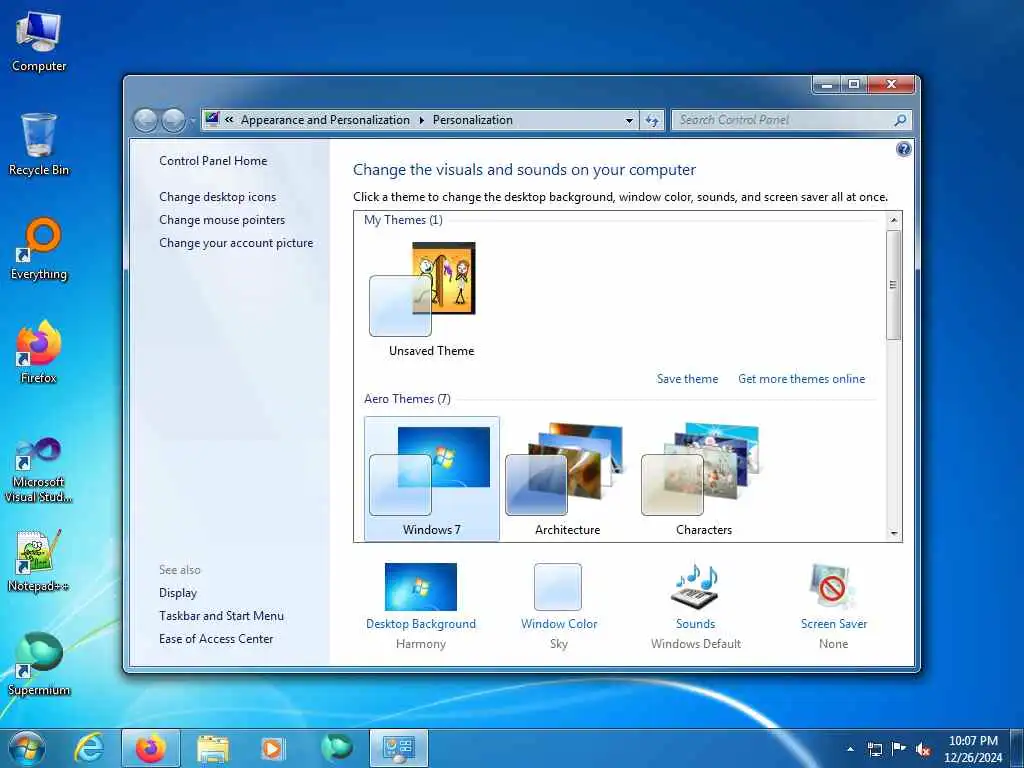Open the Desktop Background settings icon

click(421, 586)
